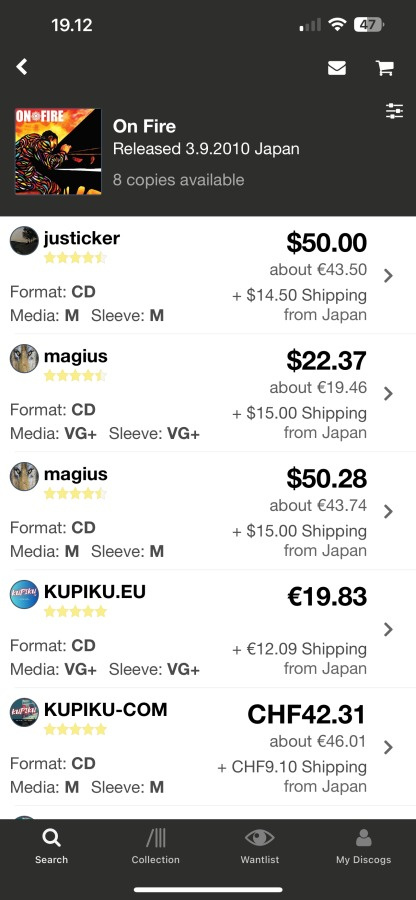Open the justicker seller name link
Image resolution: width=416 pixels, height=900 pixels.
click(x=82, y=238)
